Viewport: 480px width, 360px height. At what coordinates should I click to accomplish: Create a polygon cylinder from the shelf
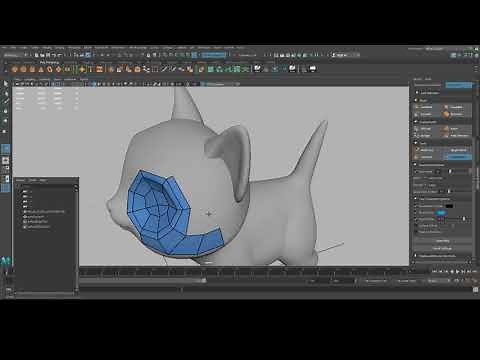(32, 69)
